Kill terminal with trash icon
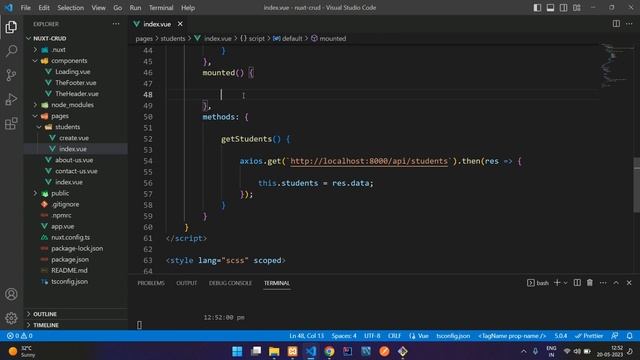 [x=590, y=282]
